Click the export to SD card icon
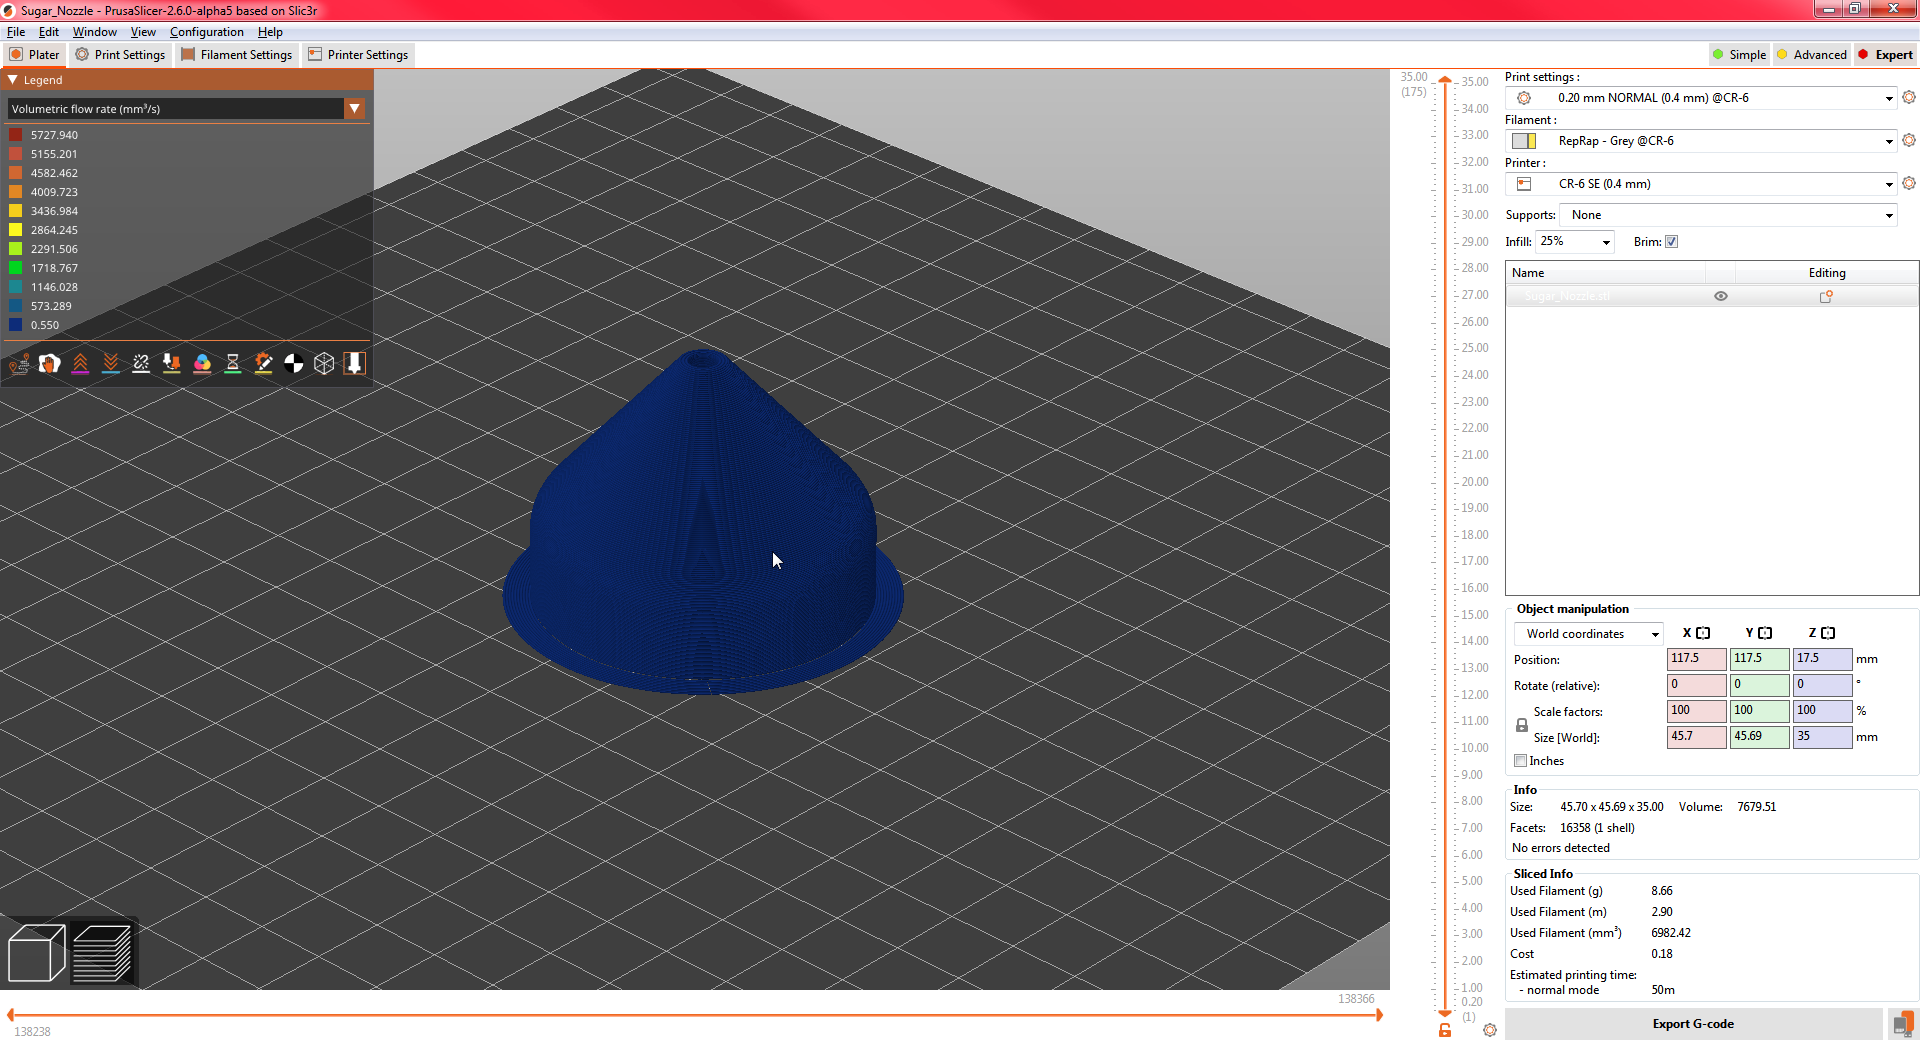This screenshot has height=1040, width=1920. (1902, 1024)
